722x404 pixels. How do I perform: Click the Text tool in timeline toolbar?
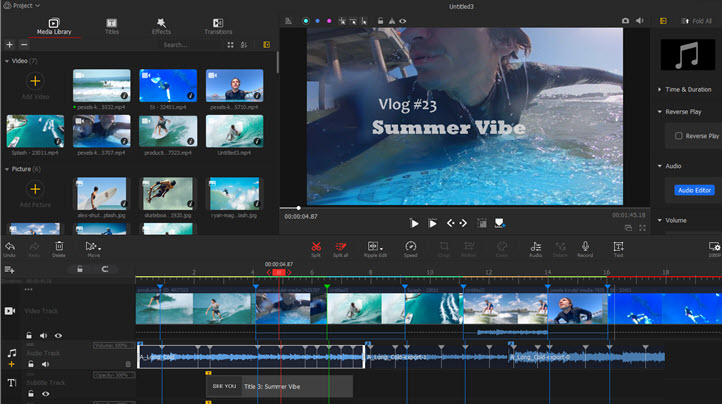[x=618, y=246]
